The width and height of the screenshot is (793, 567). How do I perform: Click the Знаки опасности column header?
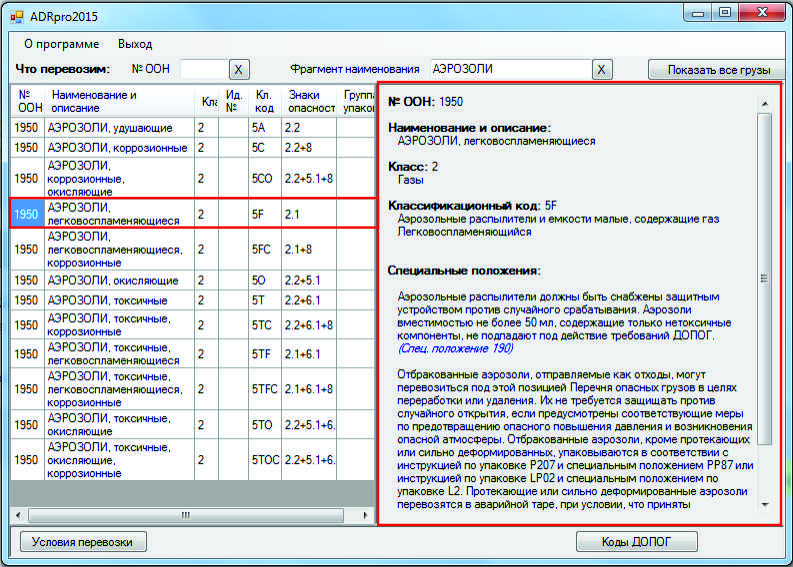pos(310,101)
